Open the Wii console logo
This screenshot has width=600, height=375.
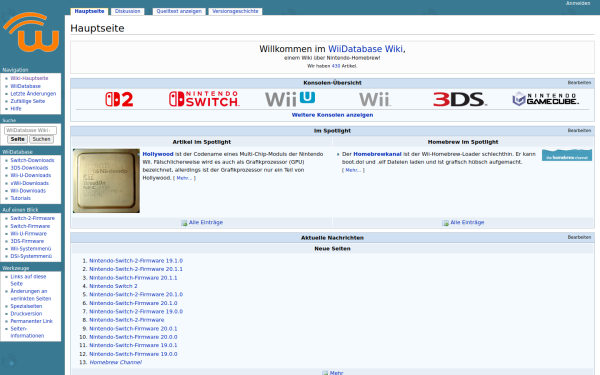click(375, 99)
